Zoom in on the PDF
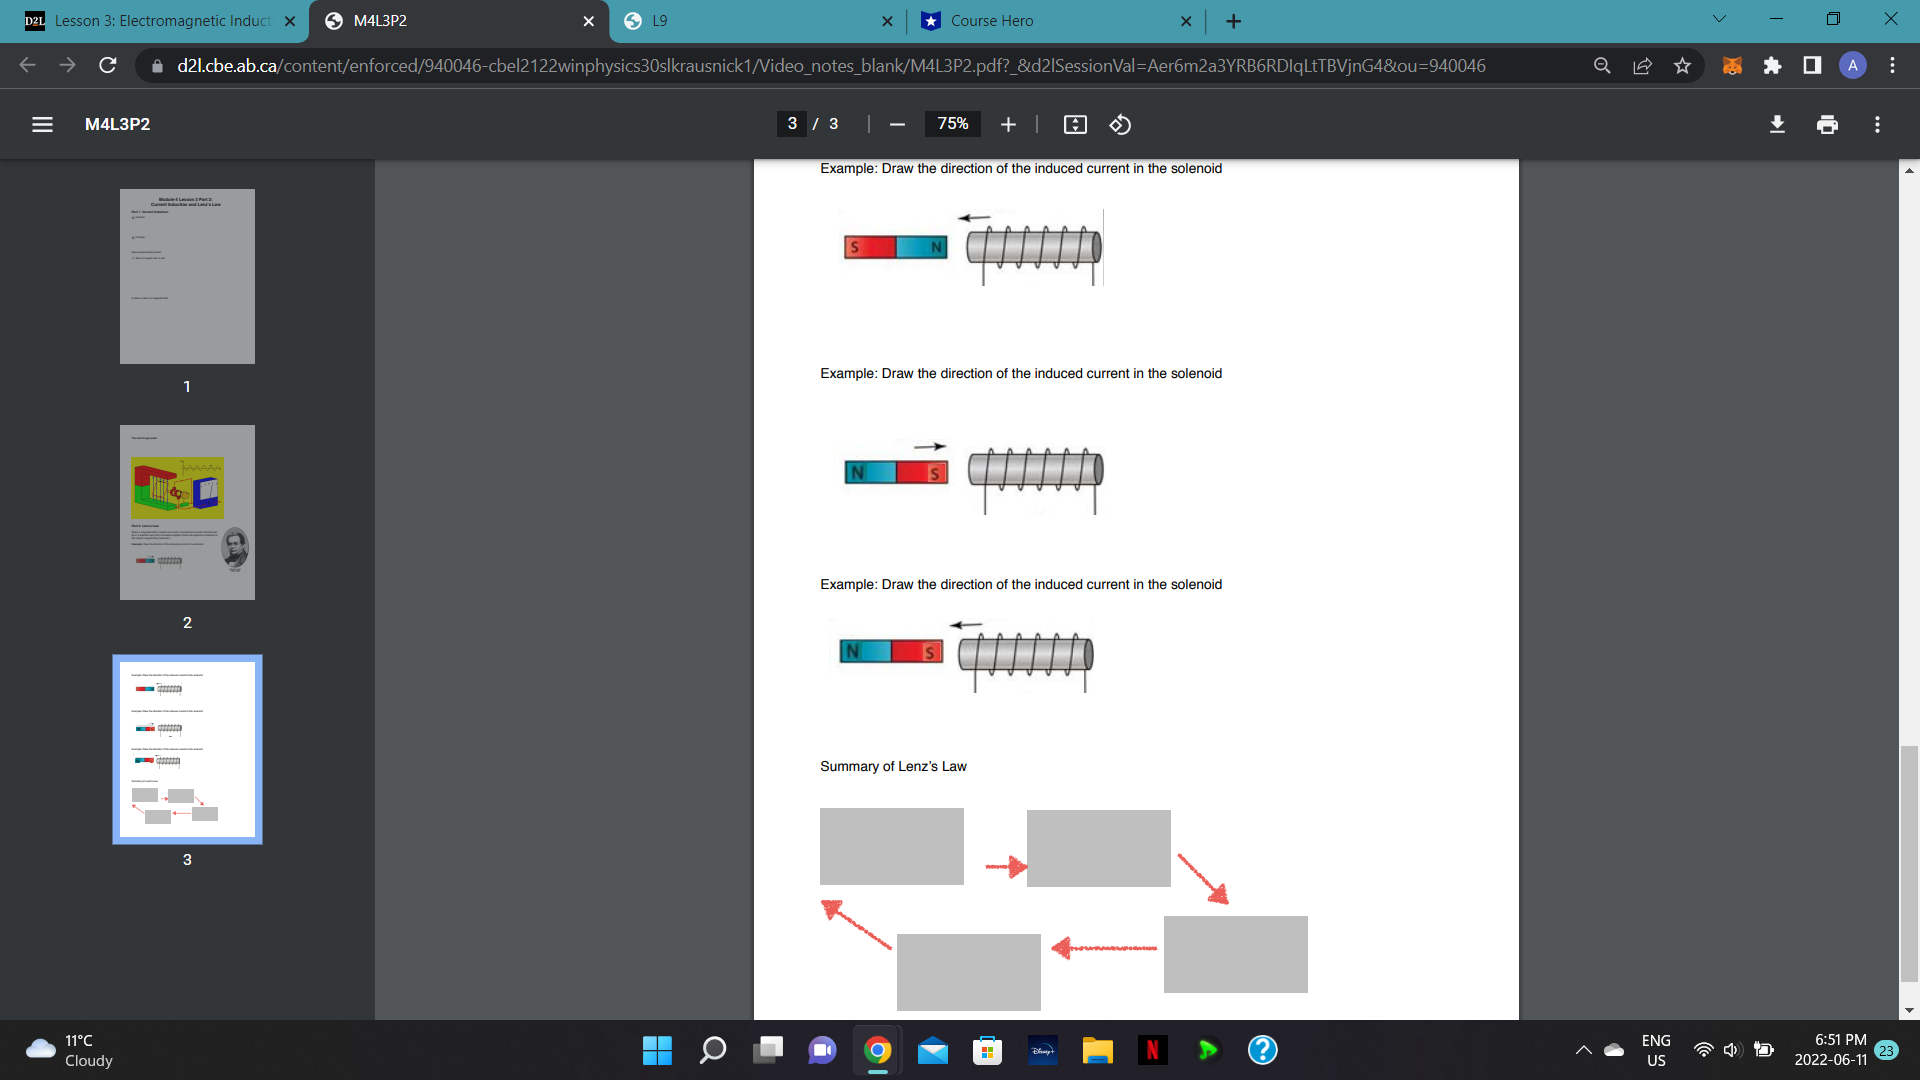 pyautogui.click(x=1008, y=124)
